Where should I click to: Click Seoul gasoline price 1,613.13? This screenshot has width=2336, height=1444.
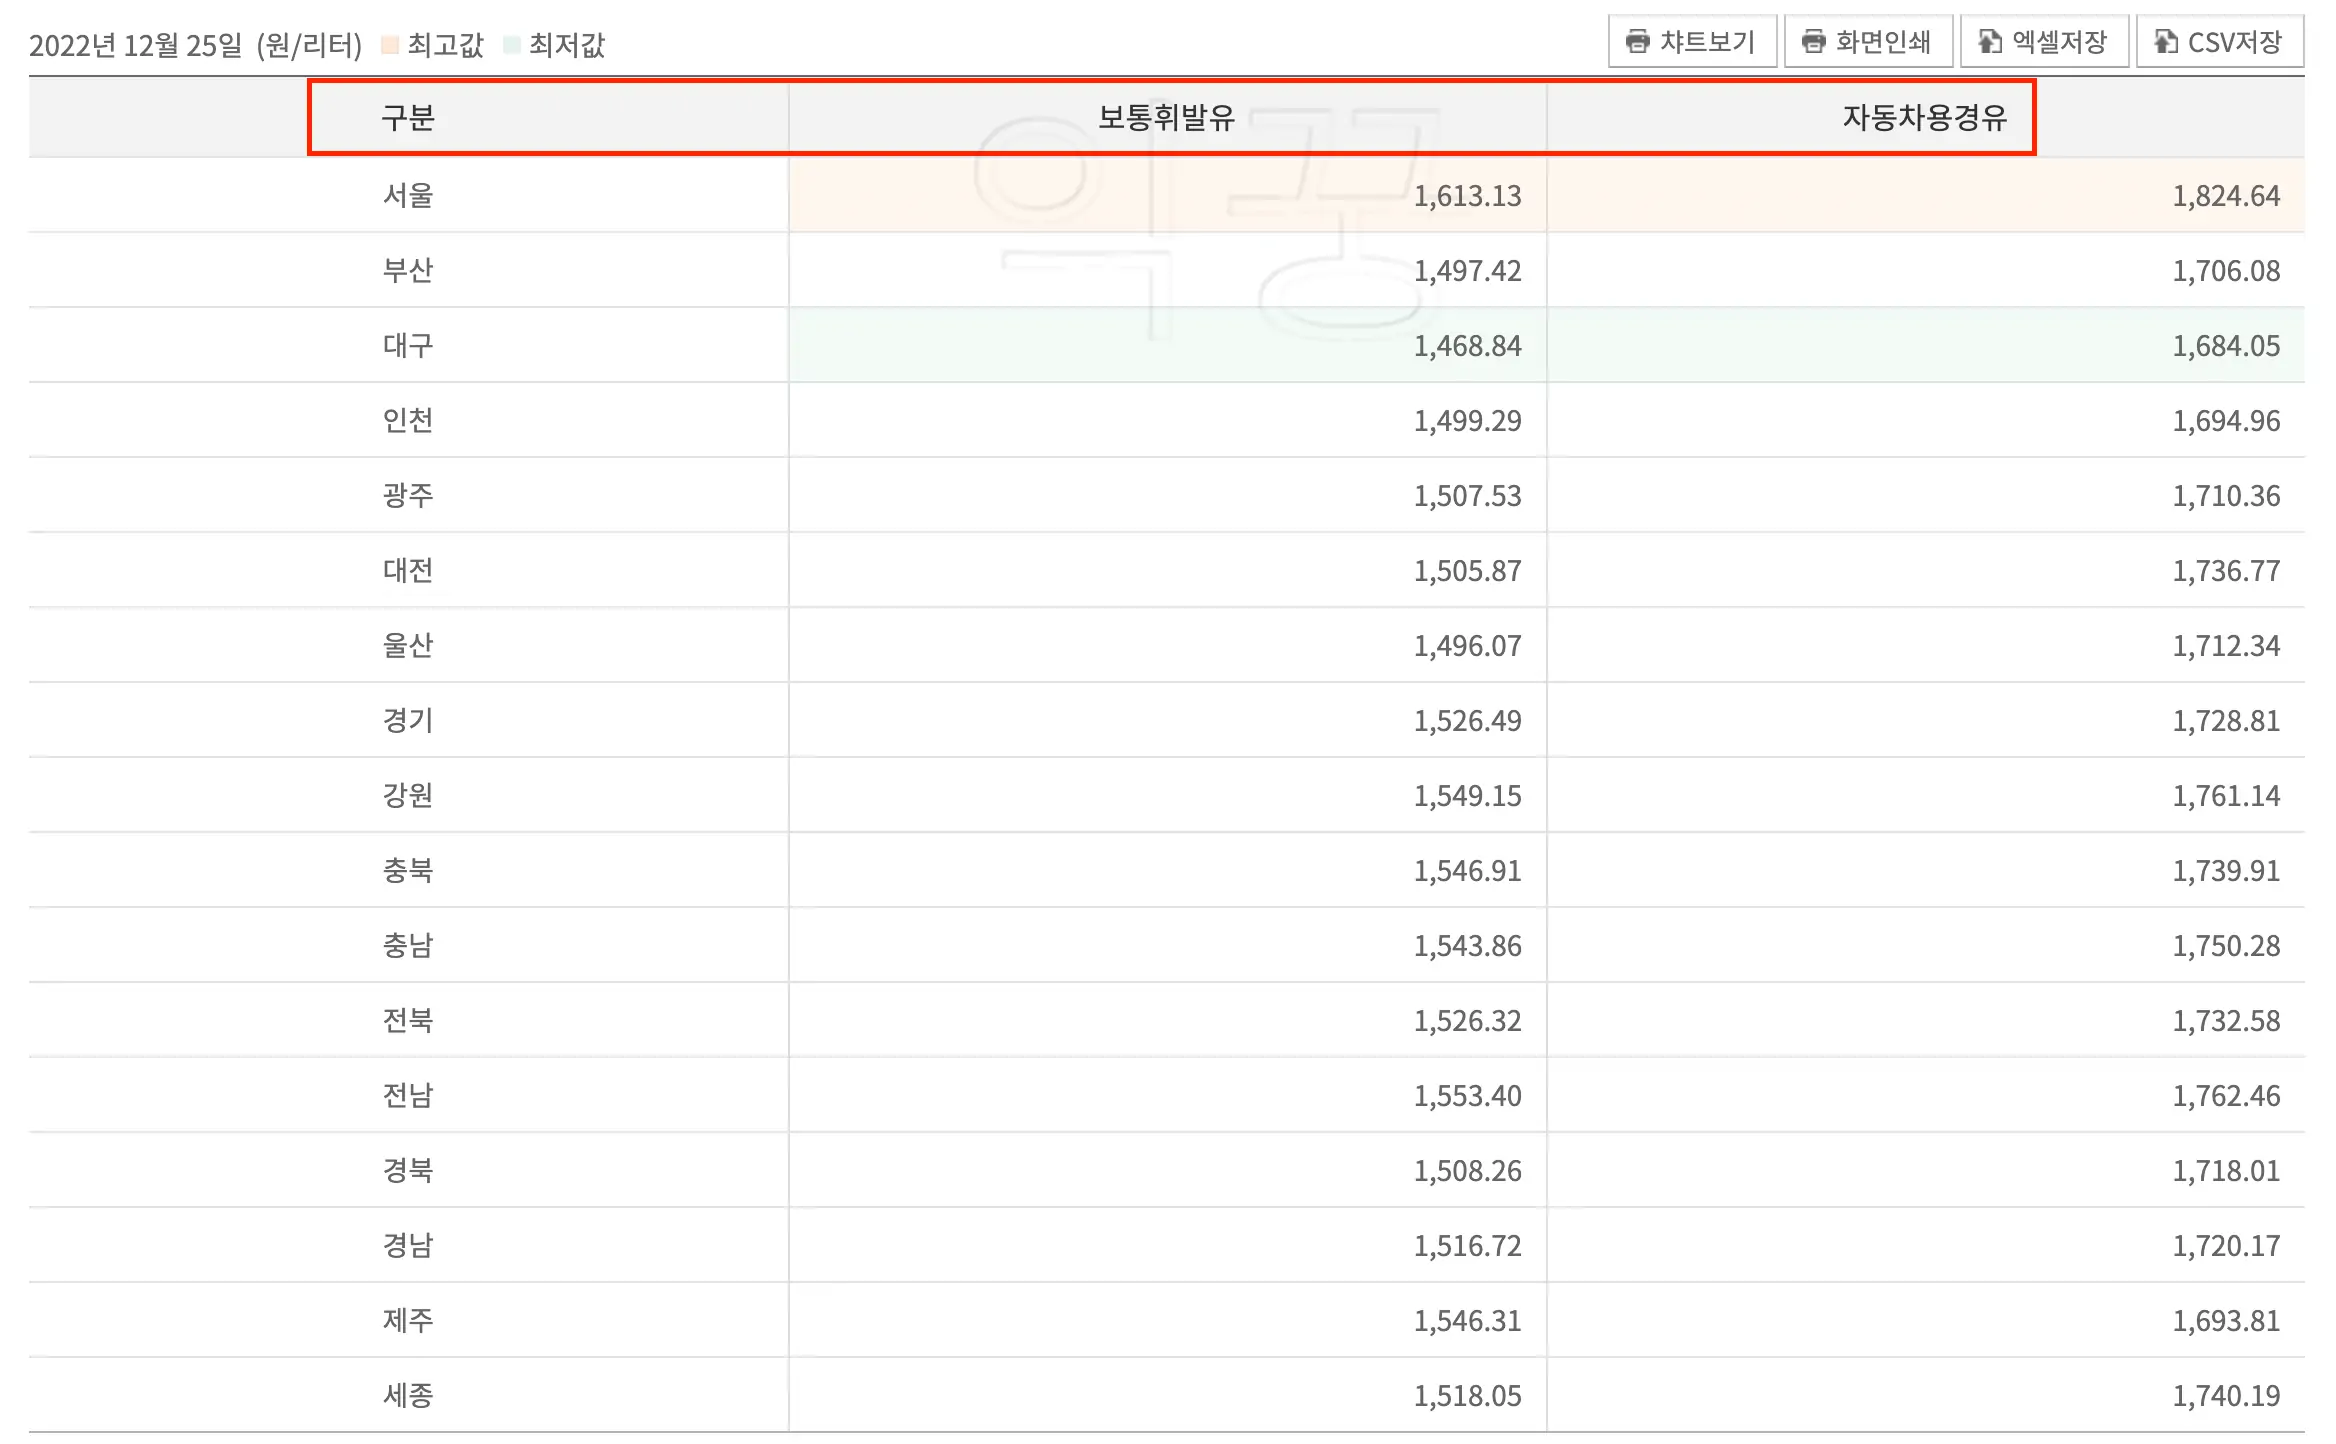point(1466,196)
